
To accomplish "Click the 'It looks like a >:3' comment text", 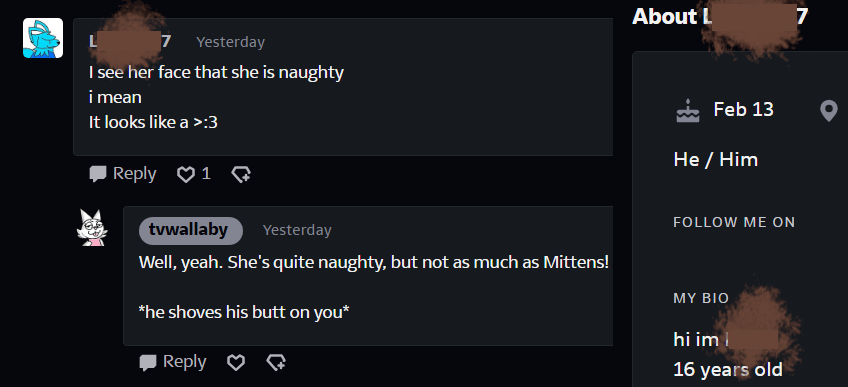I will coord(153,122).
